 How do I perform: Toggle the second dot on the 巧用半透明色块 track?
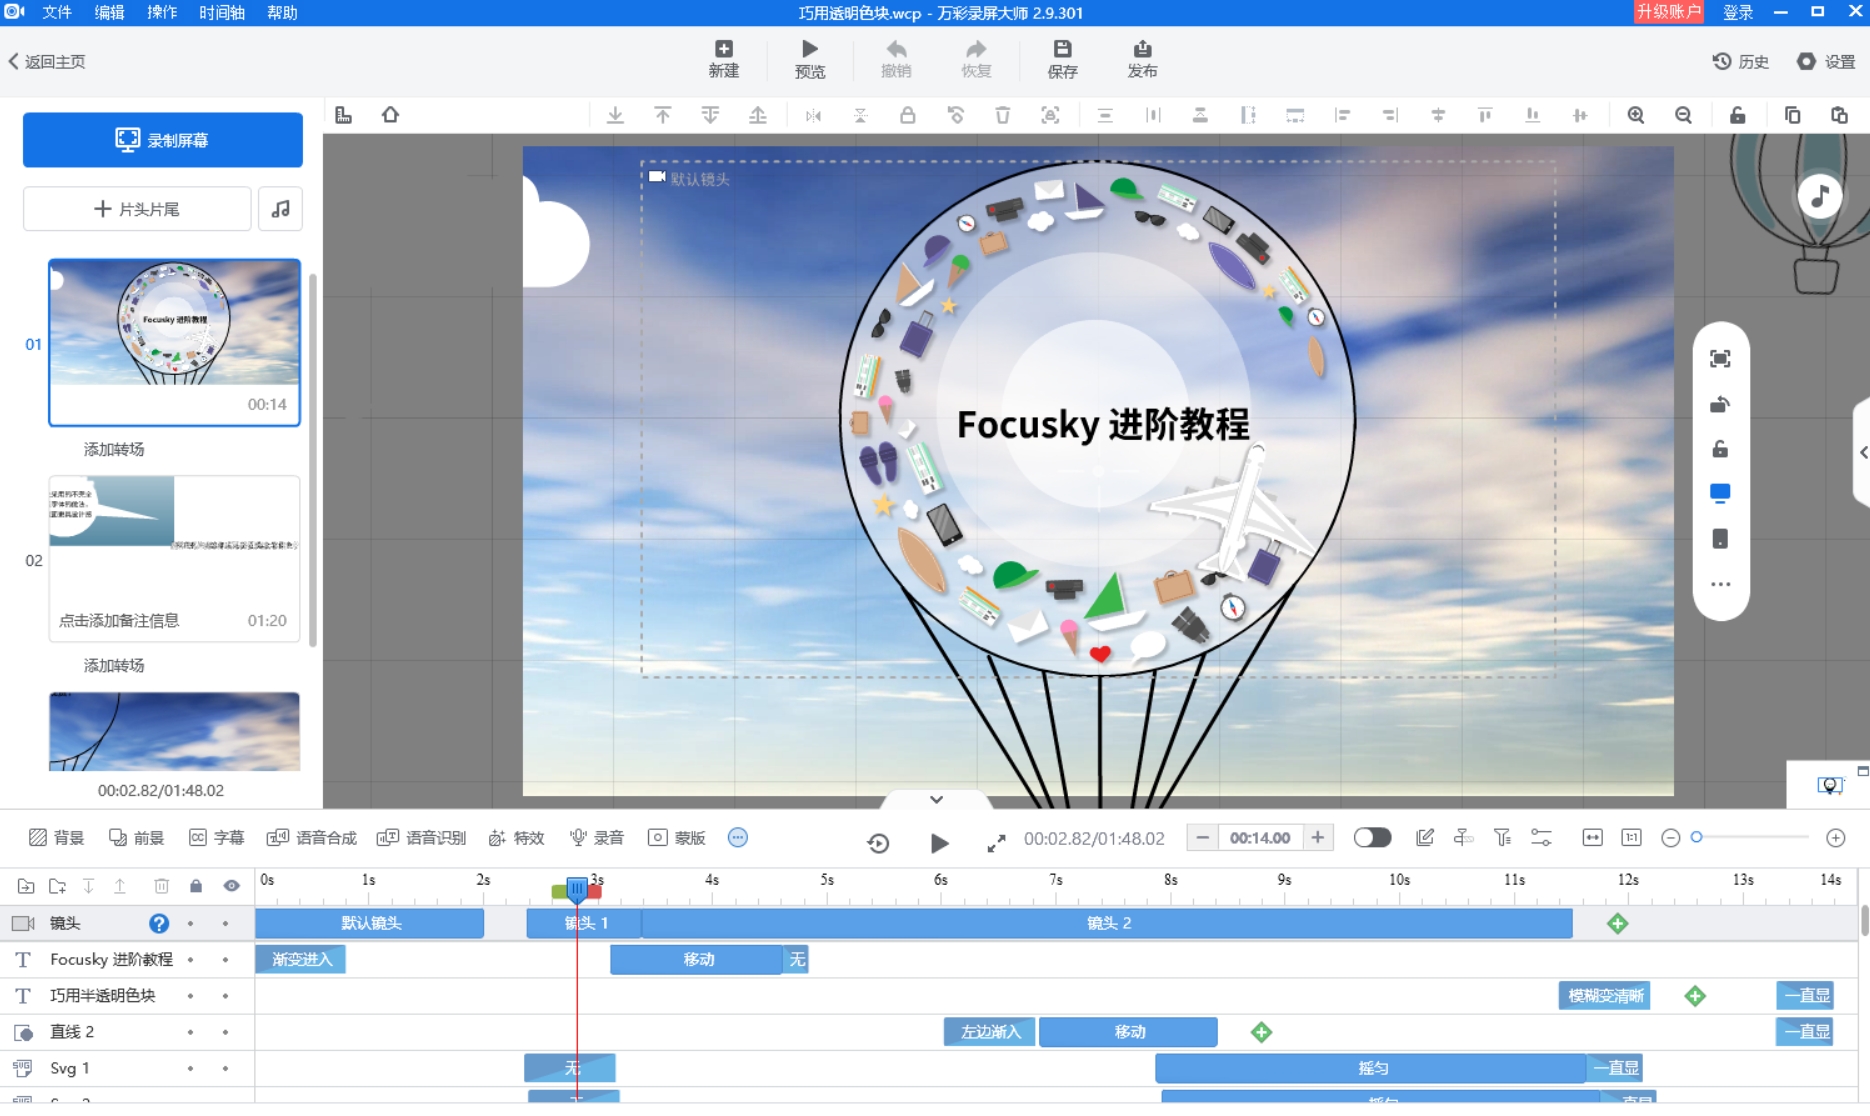click(225, 996)
